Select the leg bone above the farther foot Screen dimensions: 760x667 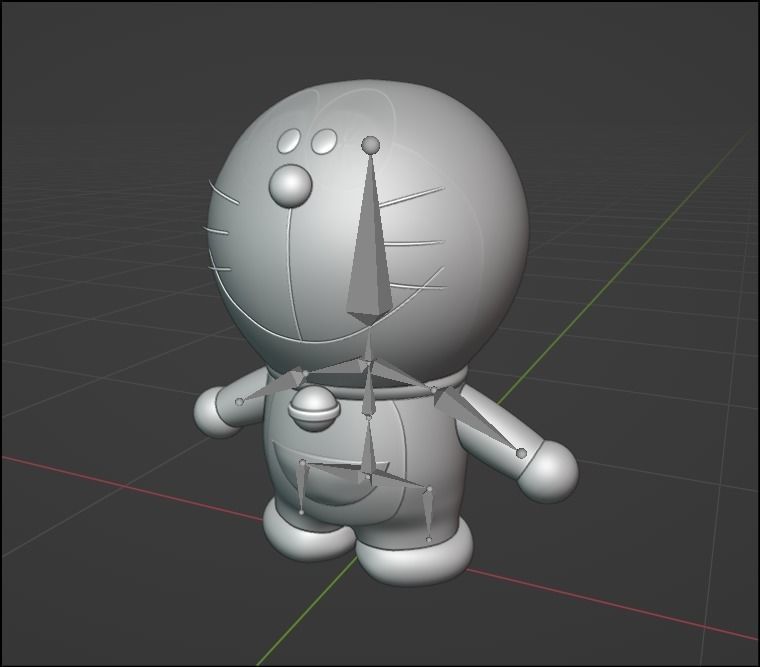pos(302,487)
